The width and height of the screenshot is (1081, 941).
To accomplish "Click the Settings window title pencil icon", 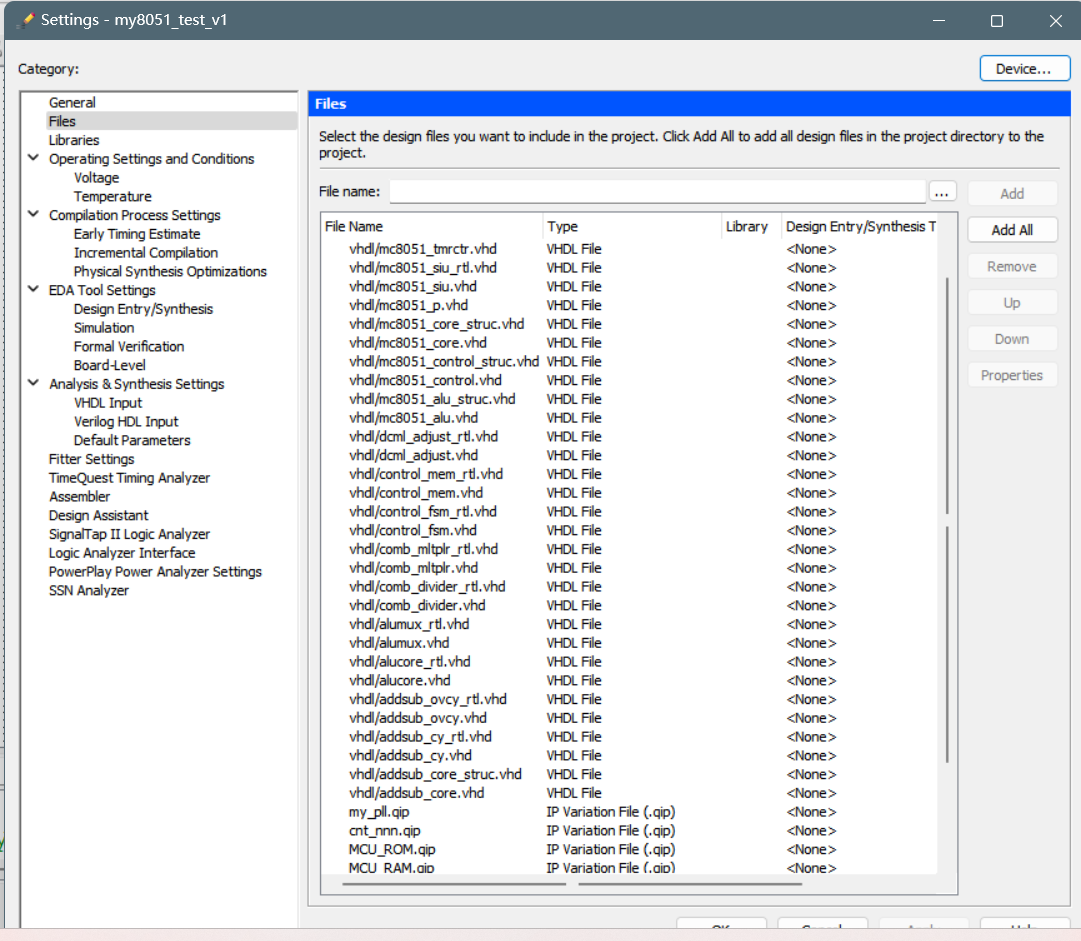I will [x=26, y=20].
